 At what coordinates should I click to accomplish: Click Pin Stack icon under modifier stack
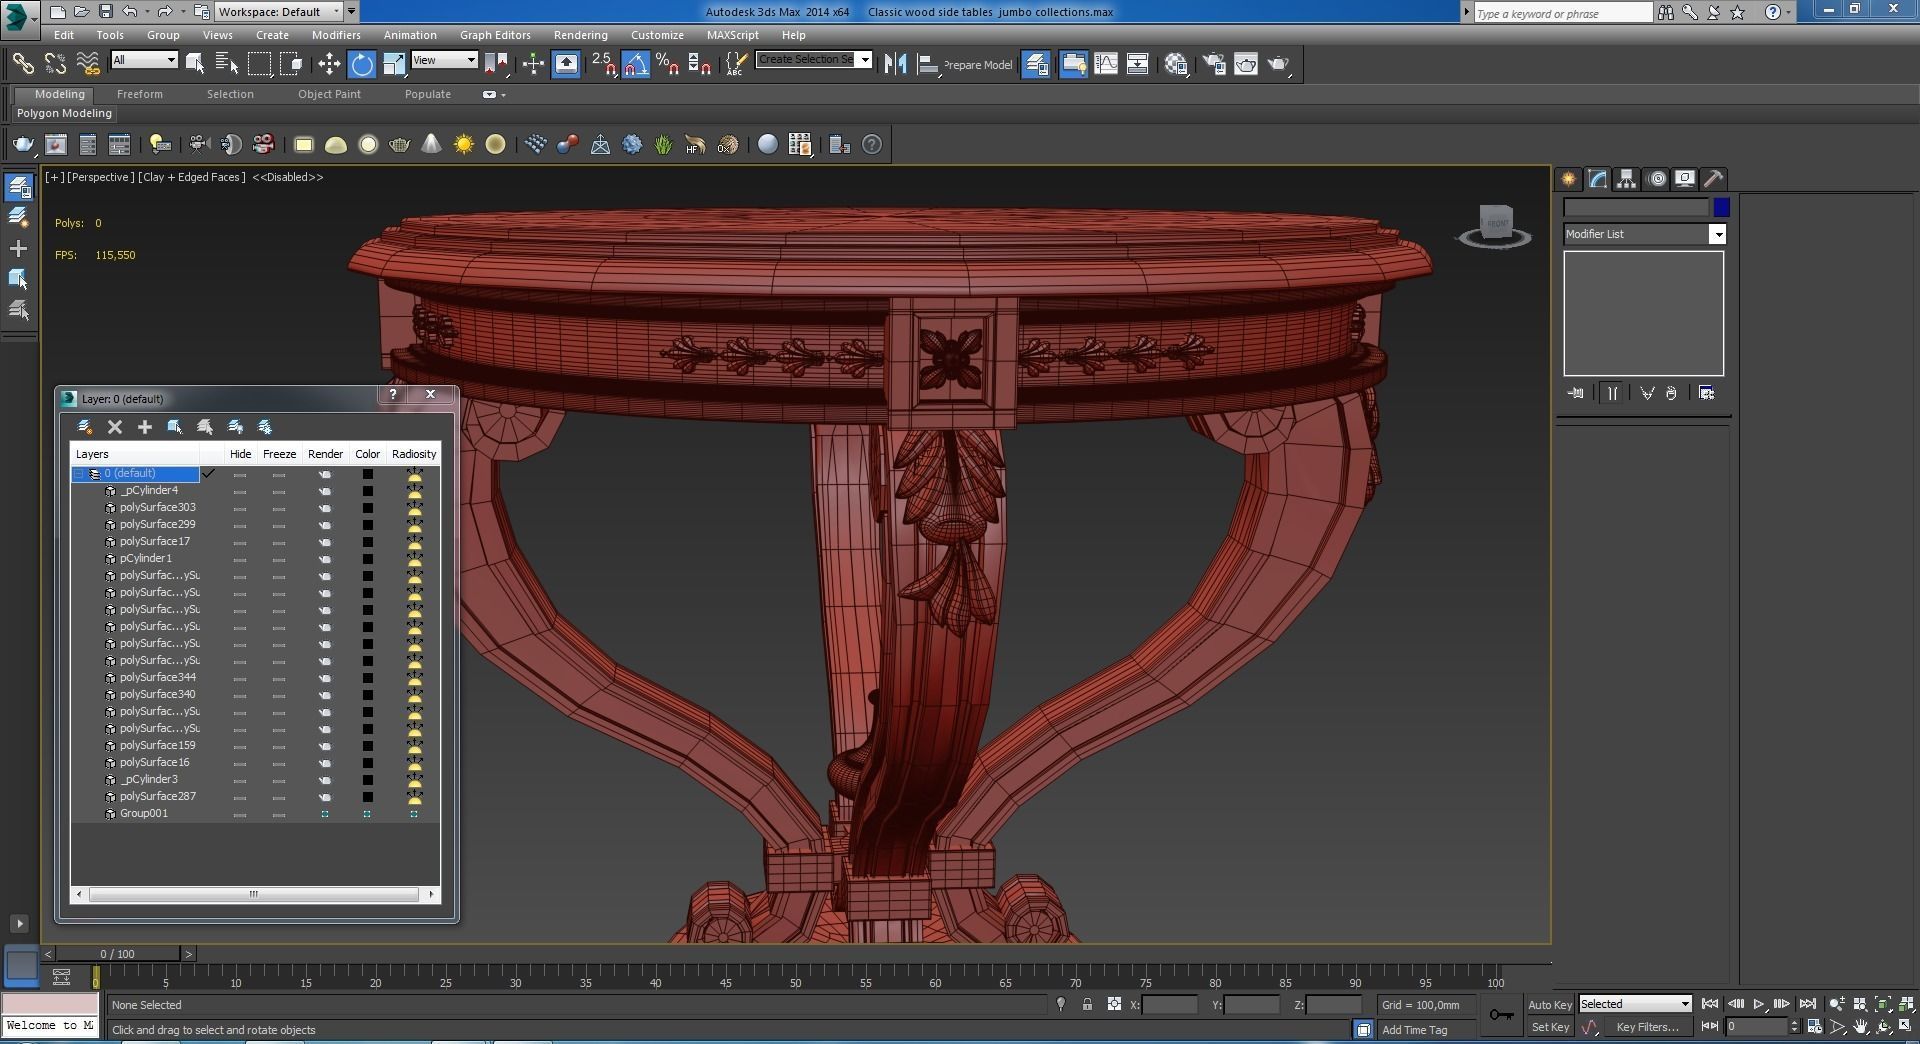pos(1576,393)
